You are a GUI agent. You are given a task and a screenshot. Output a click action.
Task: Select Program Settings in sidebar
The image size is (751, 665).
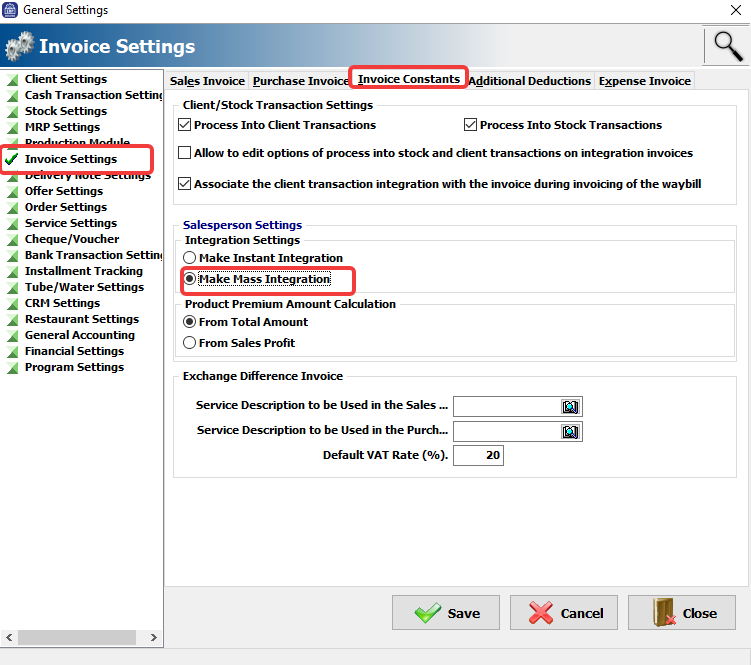pyautogui.click(x=74, y=367)
